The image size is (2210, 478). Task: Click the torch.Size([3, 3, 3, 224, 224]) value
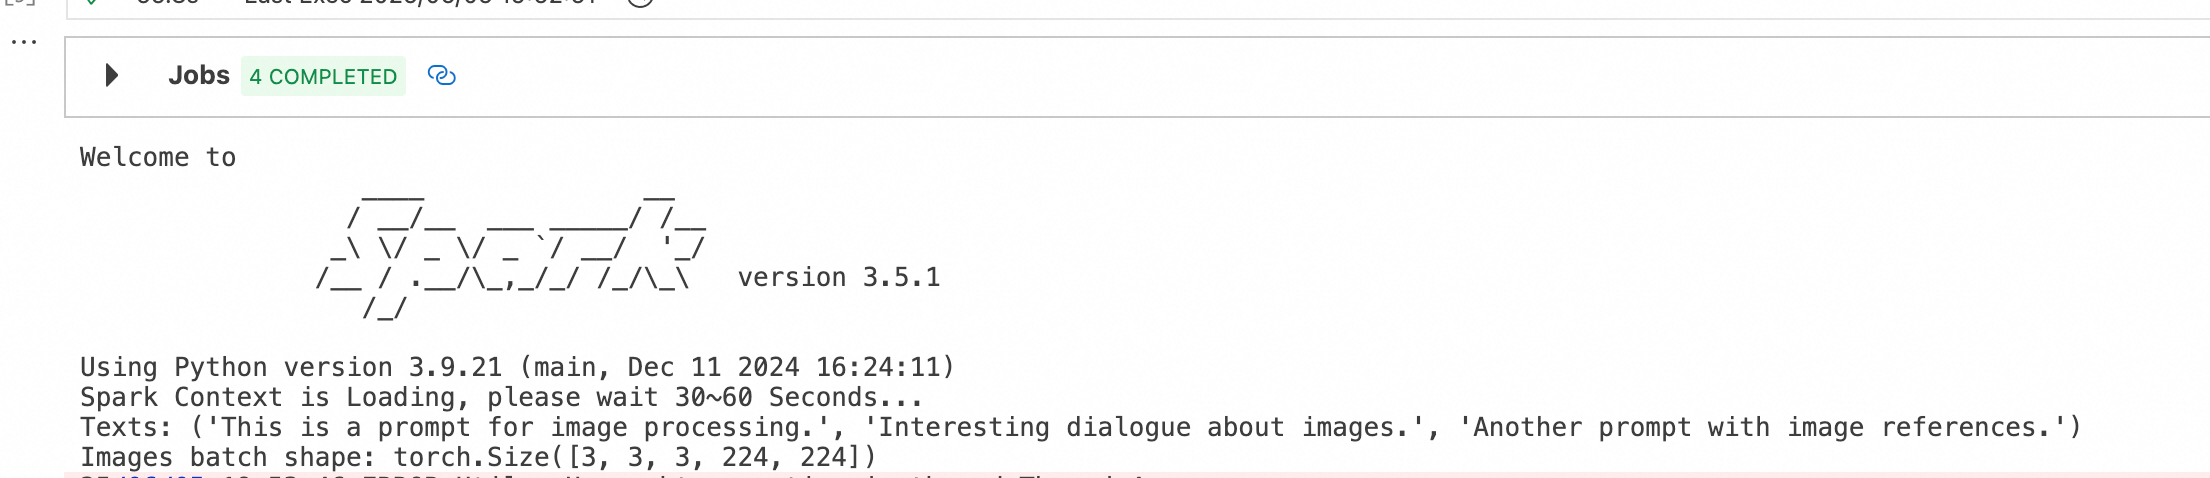coord(634,458)
